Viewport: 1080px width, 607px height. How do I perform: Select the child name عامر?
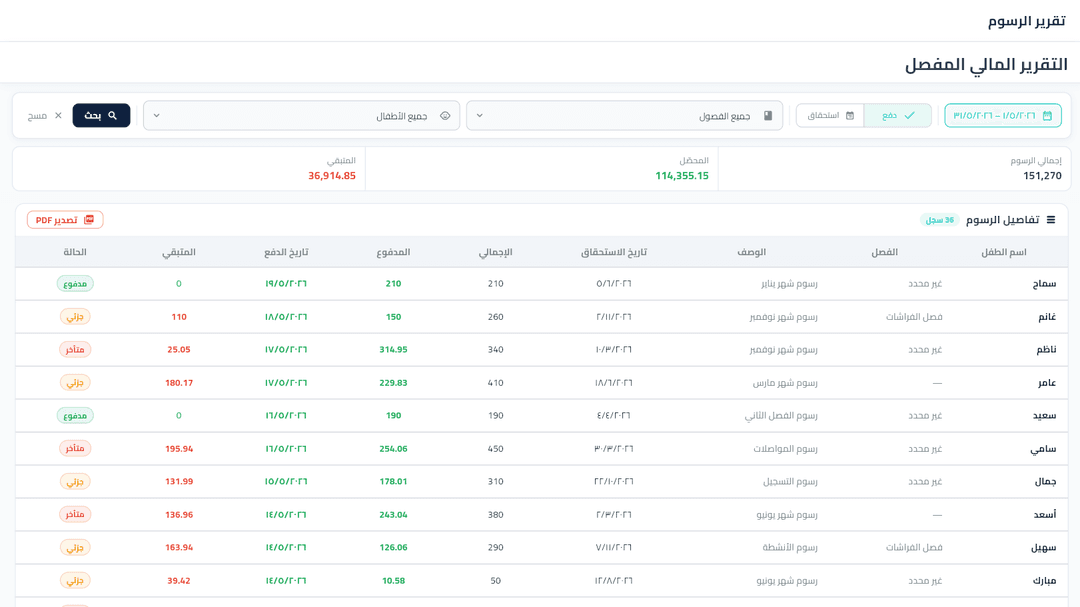click(x=1047, y=383)
